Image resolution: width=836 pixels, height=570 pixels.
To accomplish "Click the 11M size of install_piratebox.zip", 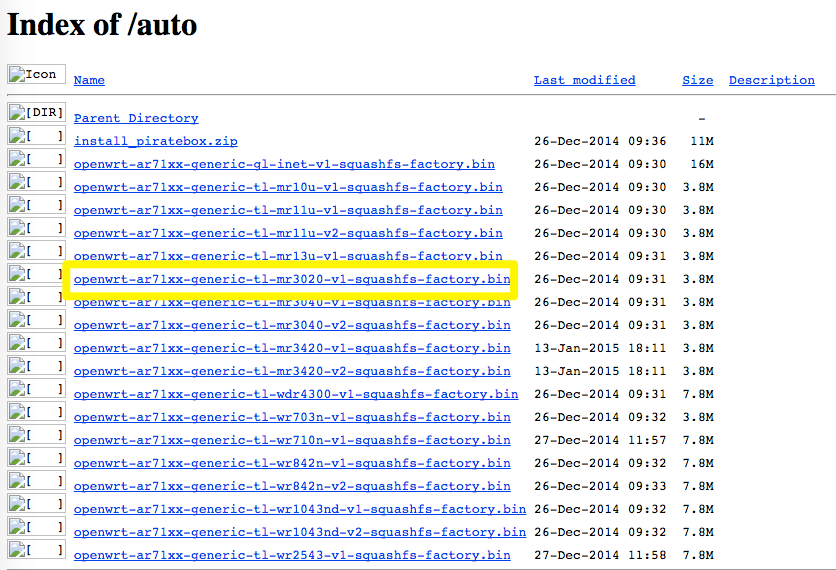I will click(702, 141).
